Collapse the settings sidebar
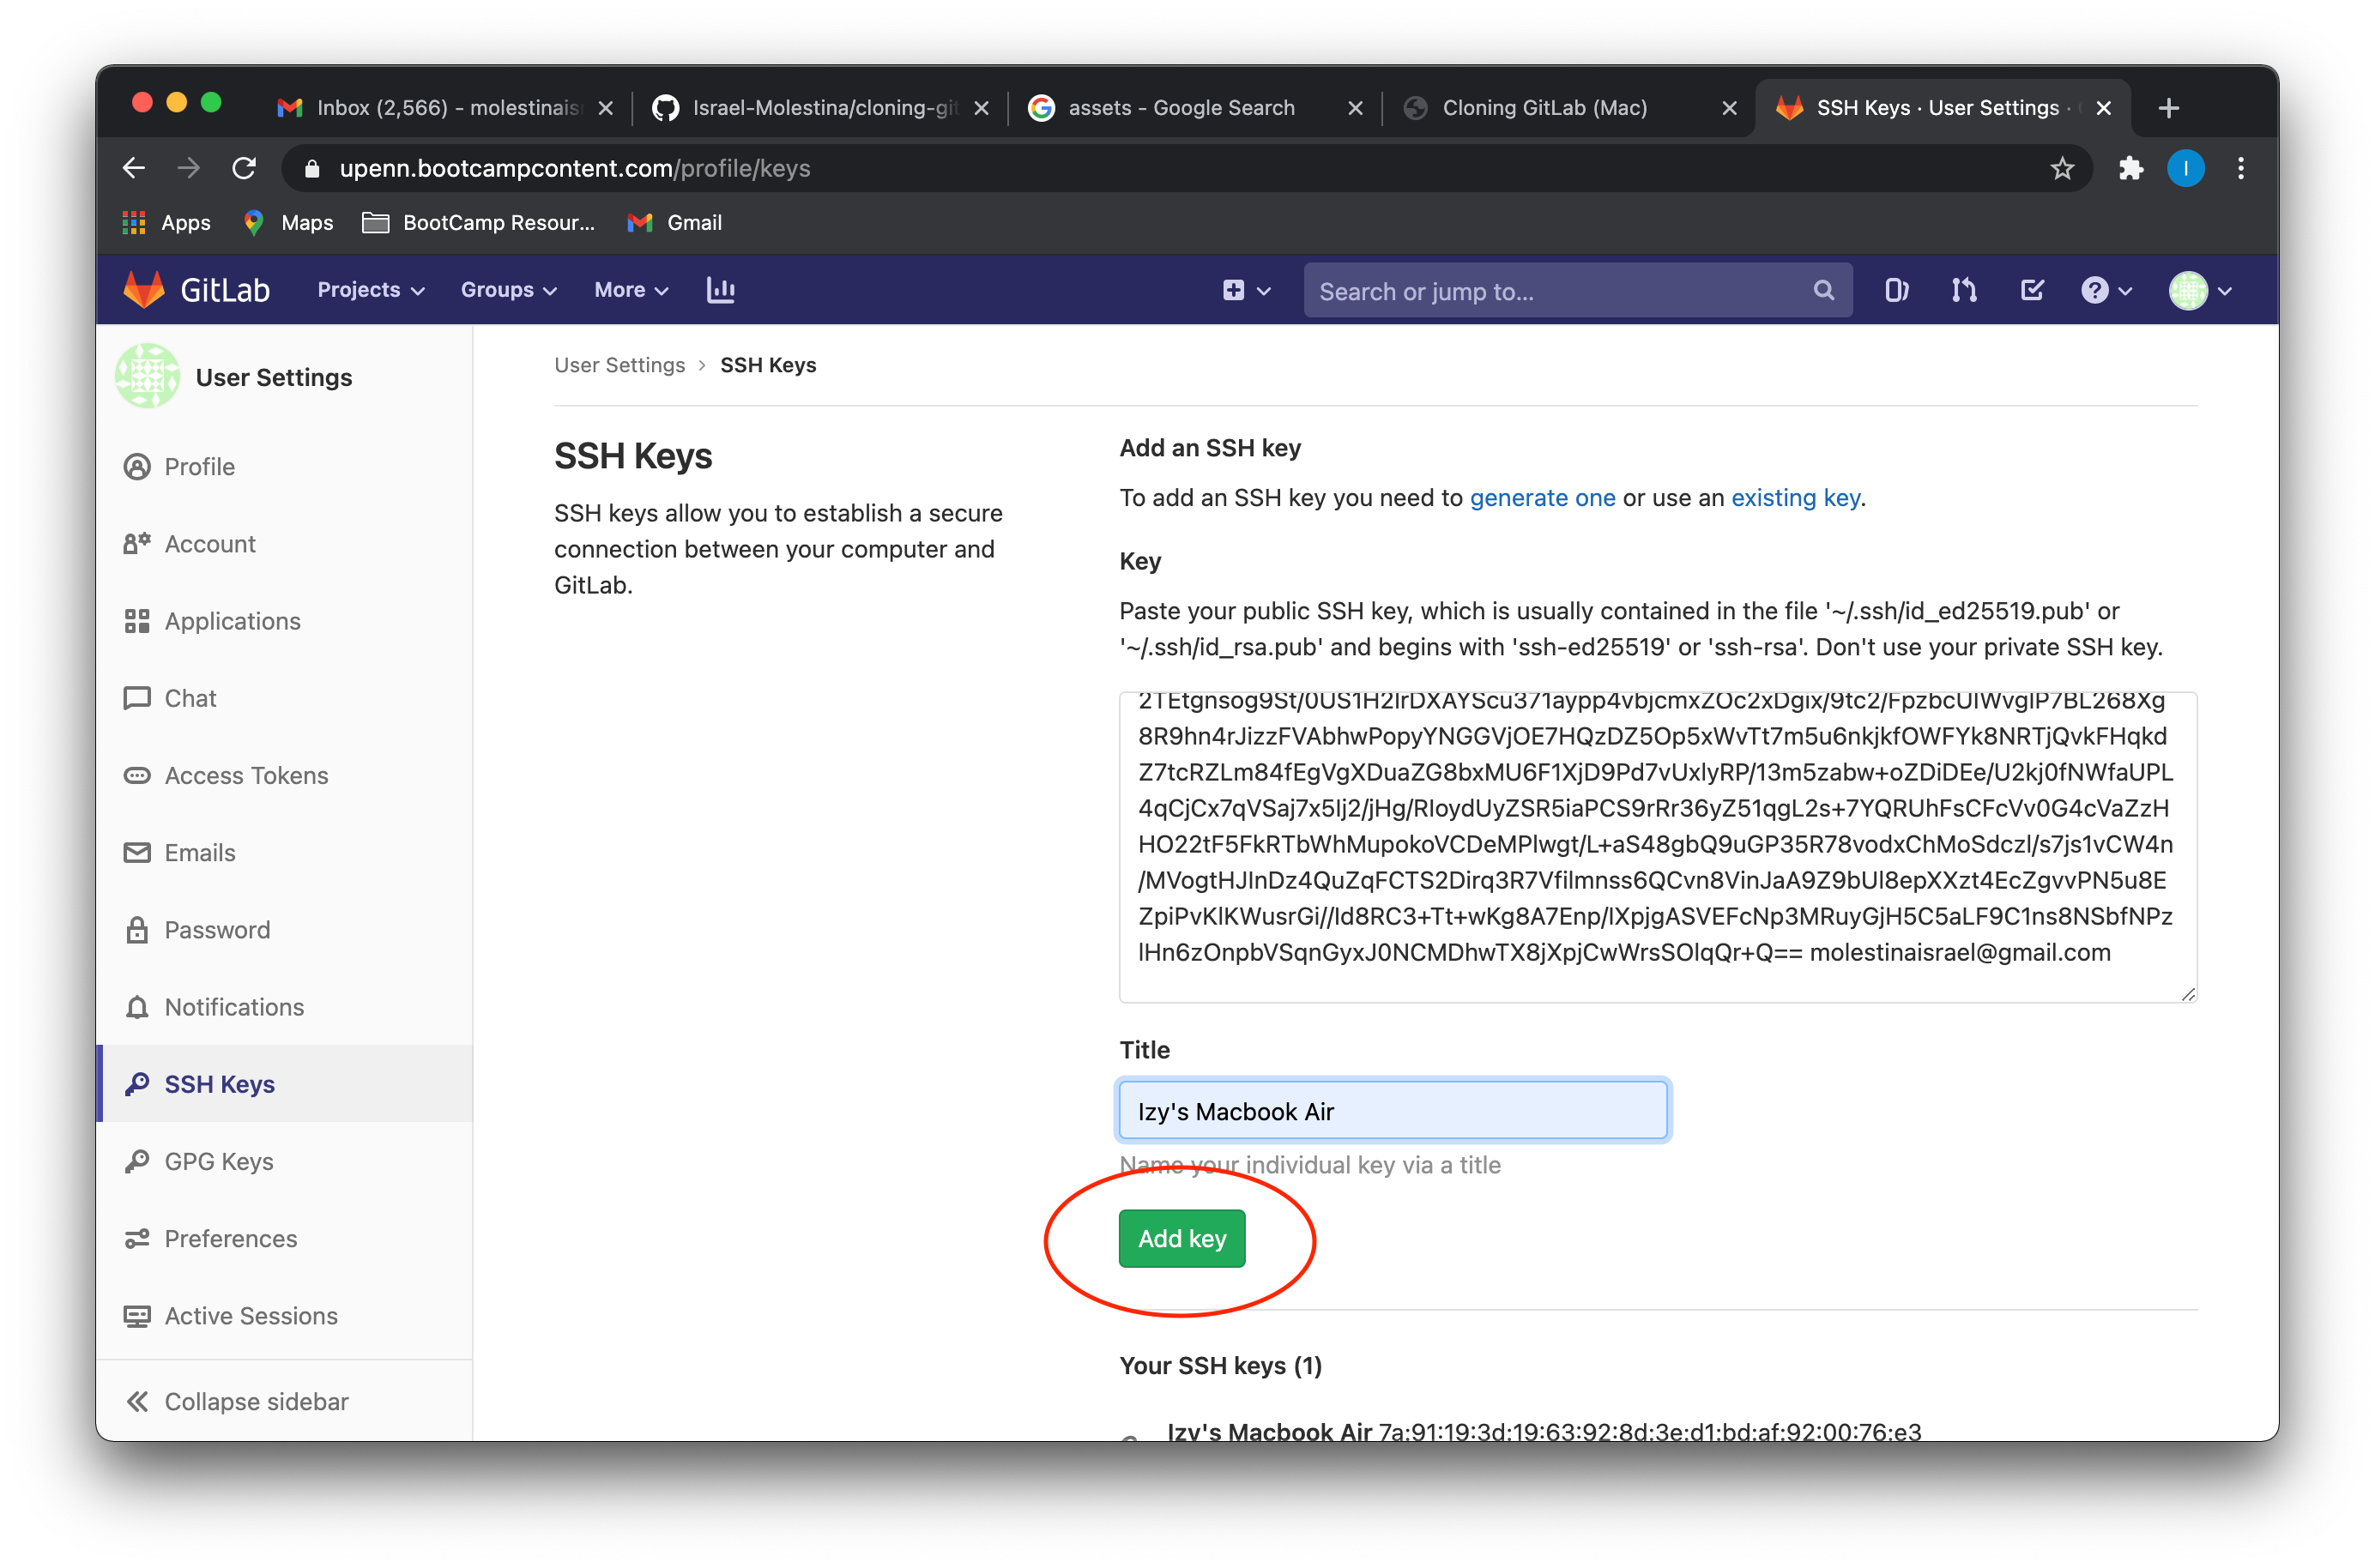This screenshot has height=1568, width=2375. pos(256,1401)
